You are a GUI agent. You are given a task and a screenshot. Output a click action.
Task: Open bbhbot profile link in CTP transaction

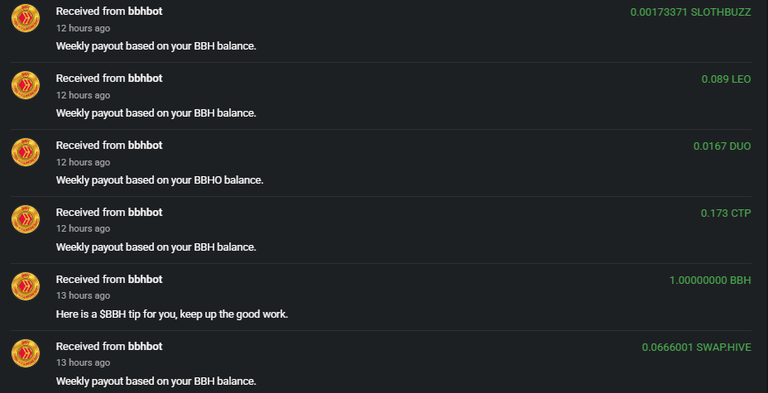click(145, 212)
